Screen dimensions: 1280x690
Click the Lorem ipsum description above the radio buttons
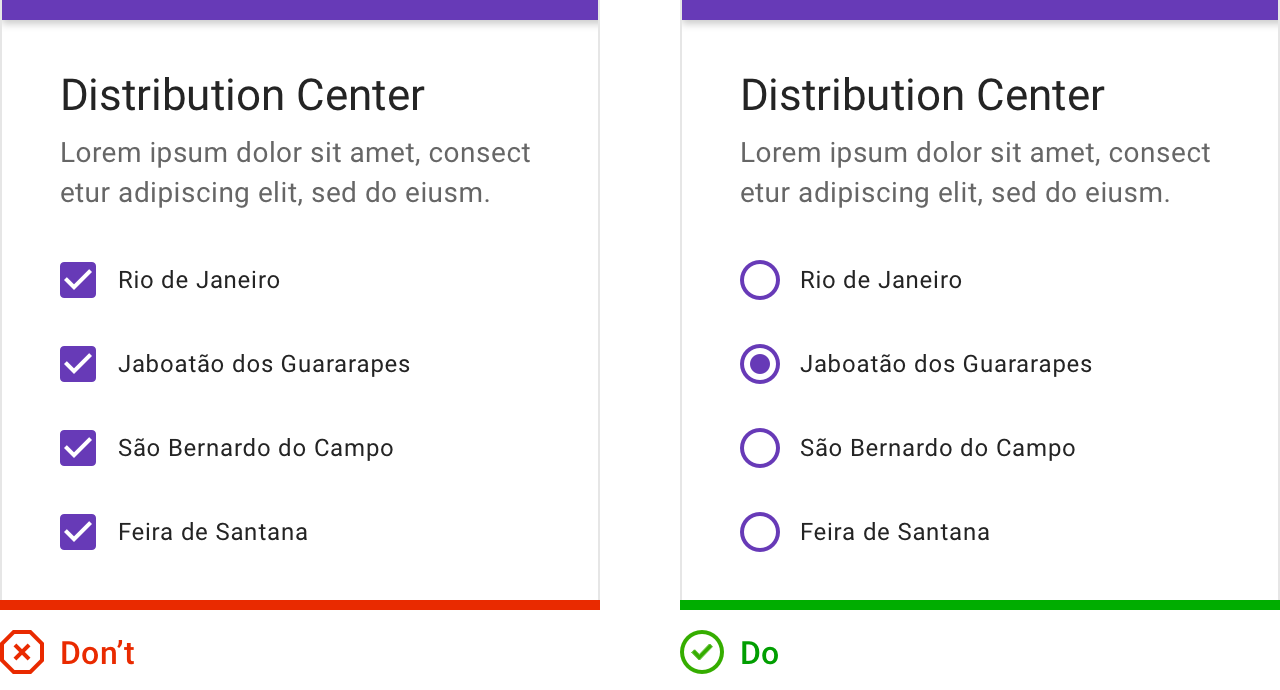coord(975,172)
